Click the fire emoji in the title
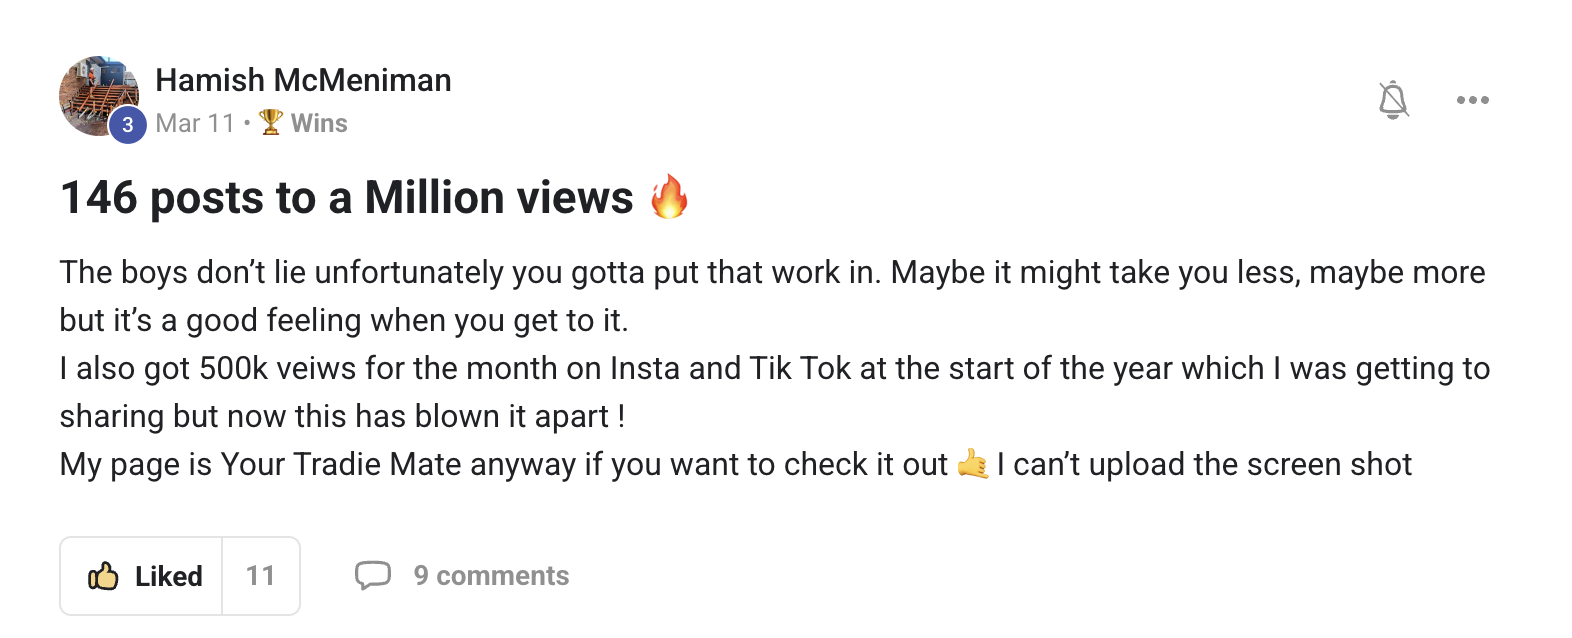 coord(669,196)
